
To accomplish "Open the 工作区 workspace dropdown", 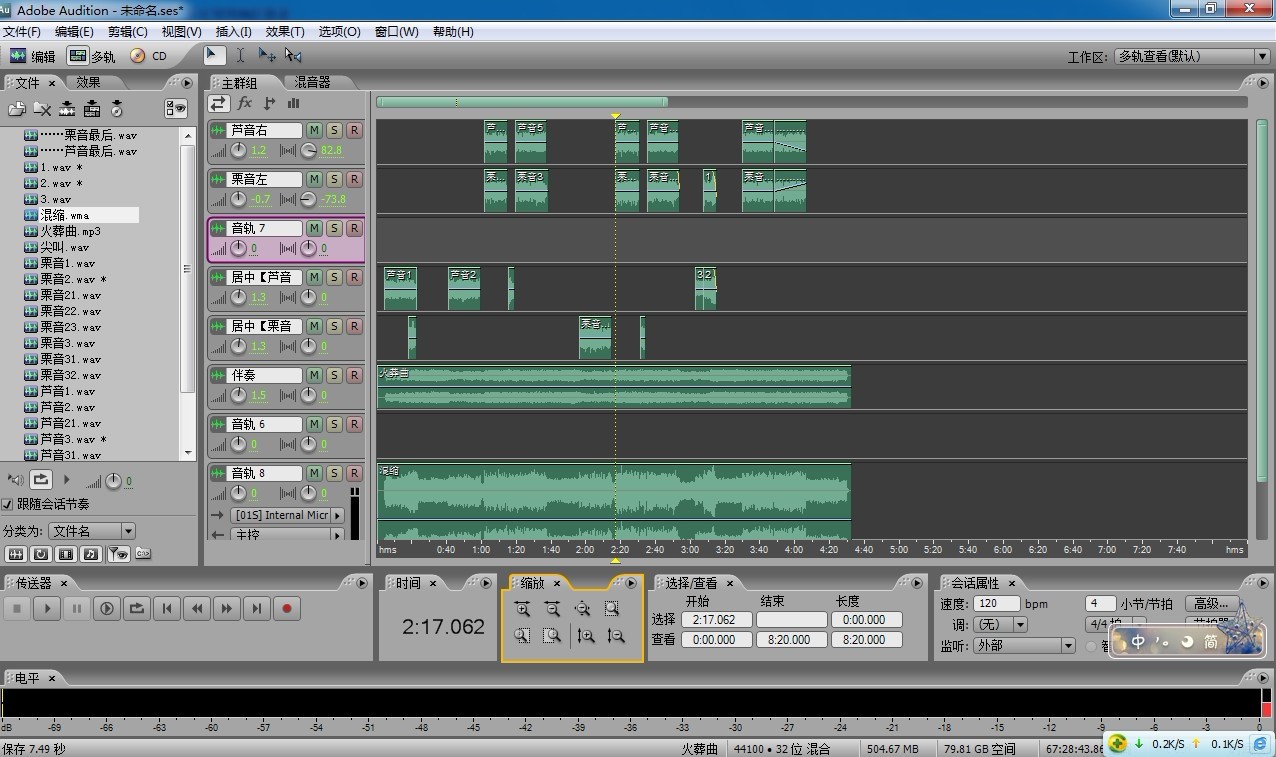I will point(1192,57).
